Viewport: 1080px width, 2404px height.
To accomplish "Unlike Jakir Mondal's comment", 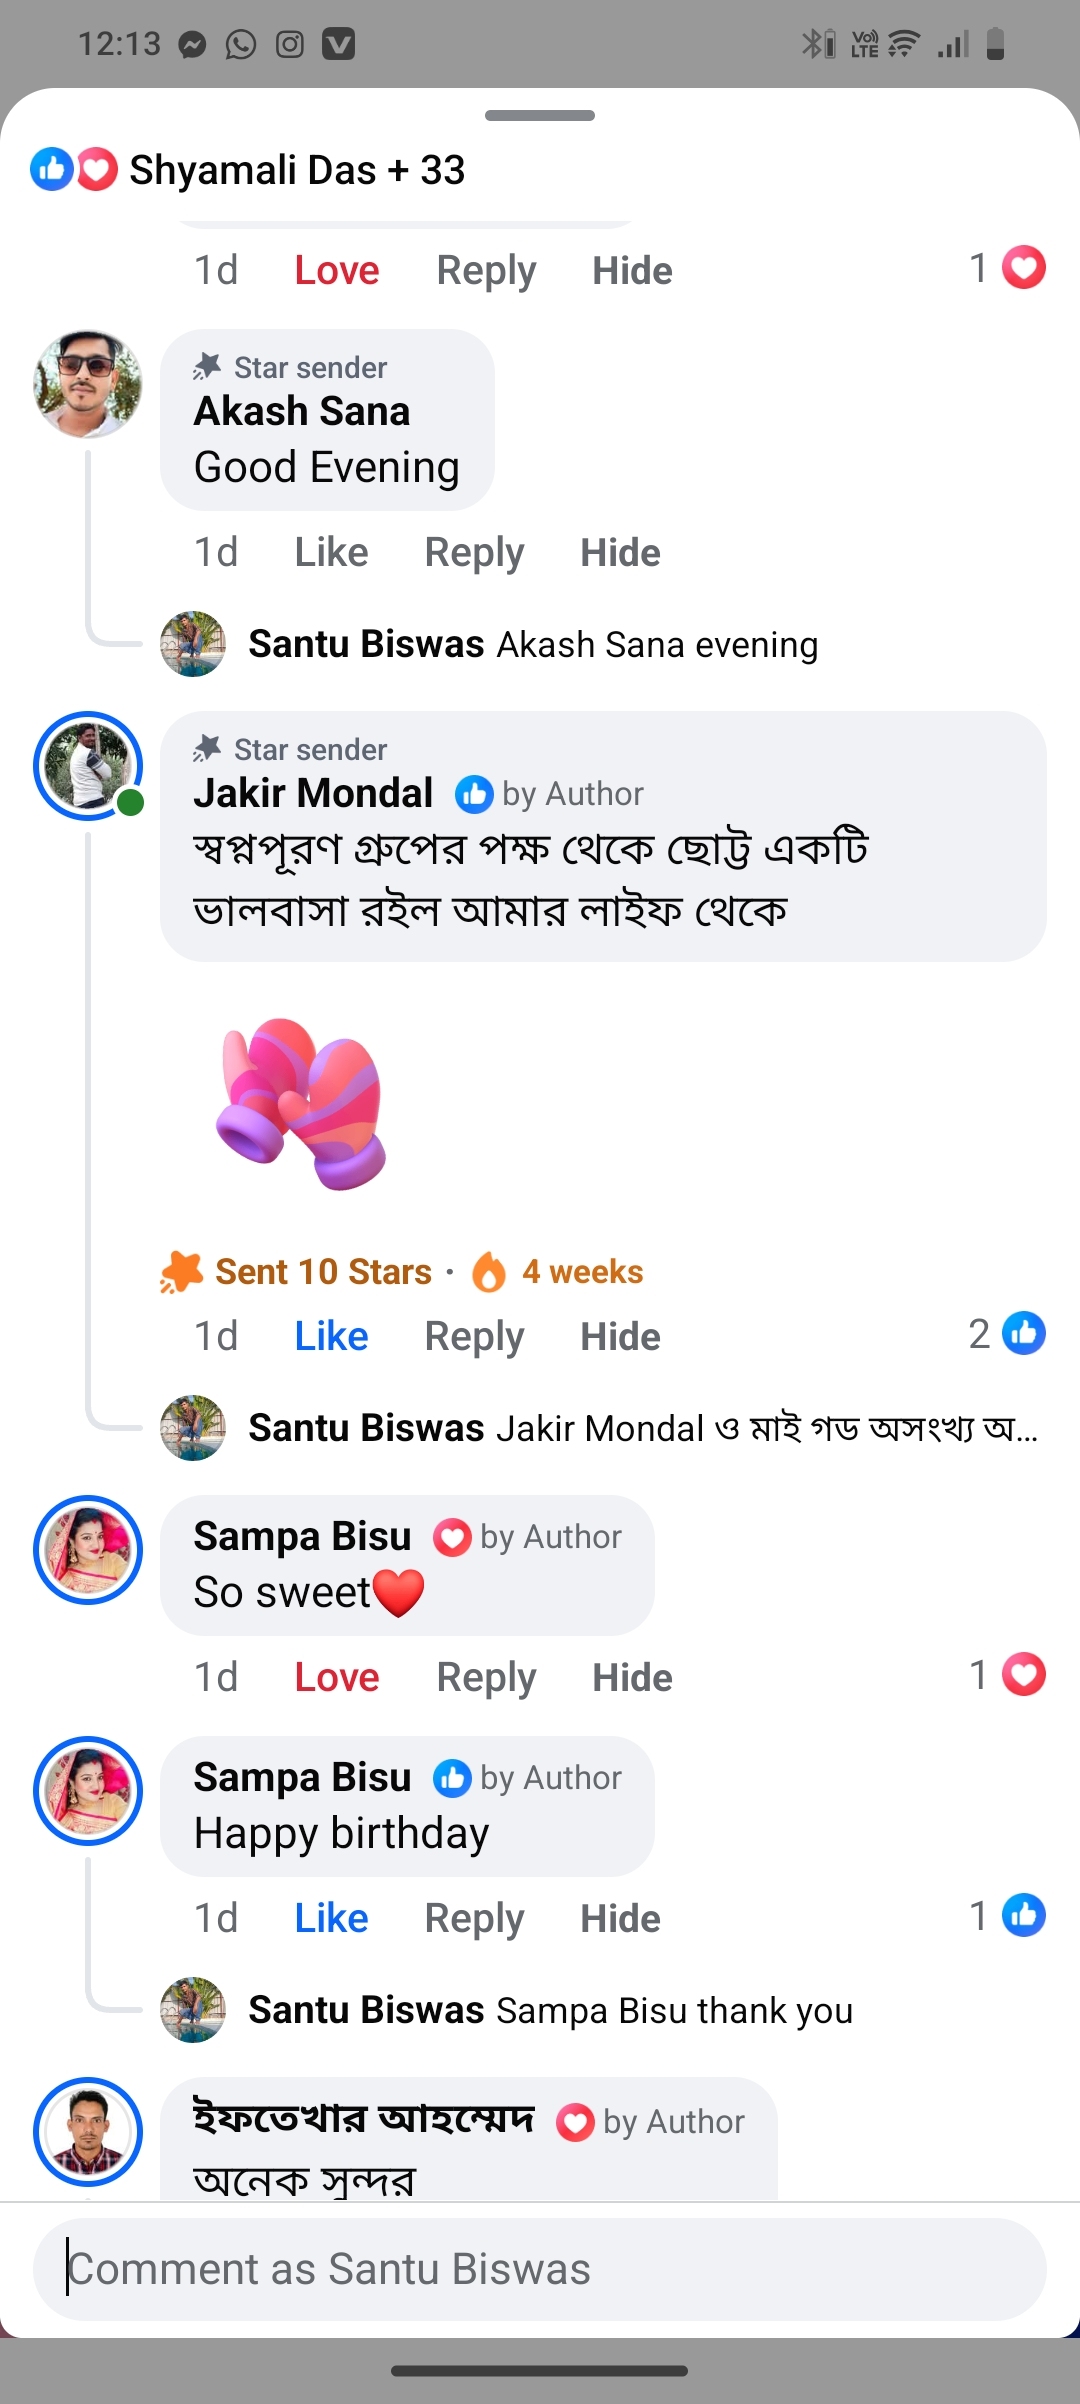I will pos(331,1336).
